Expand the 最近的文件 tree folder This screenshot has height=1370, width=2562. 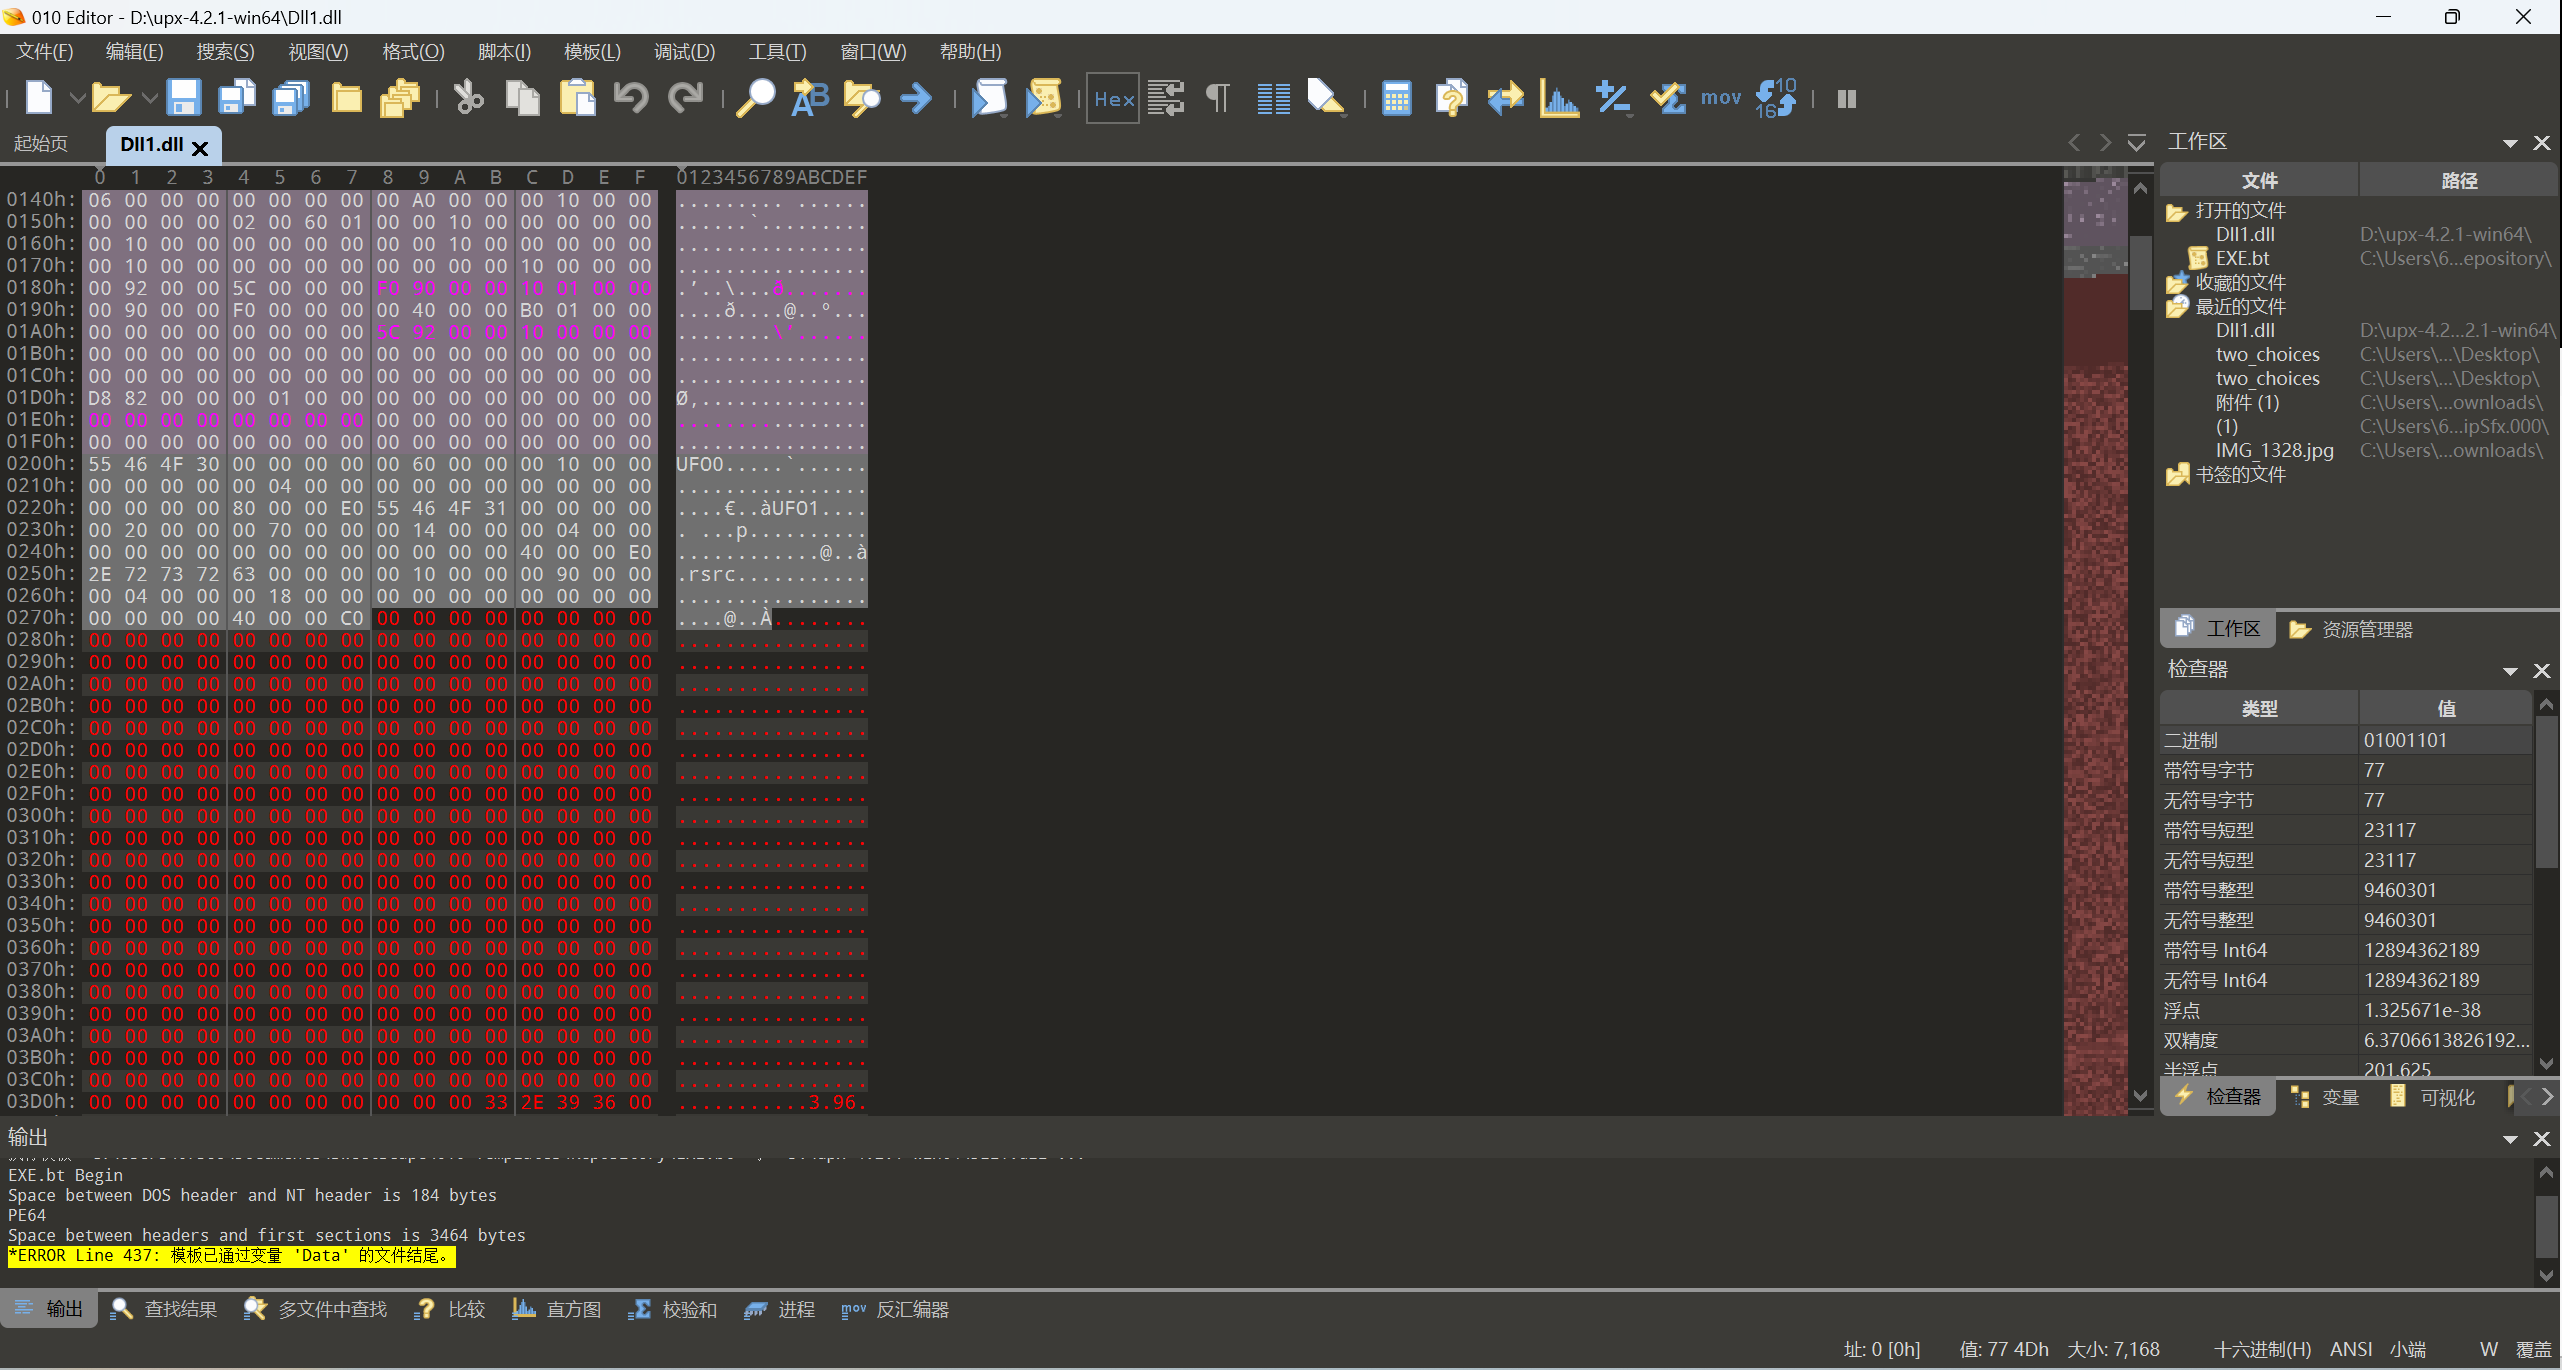click(x=2176, y=307)
